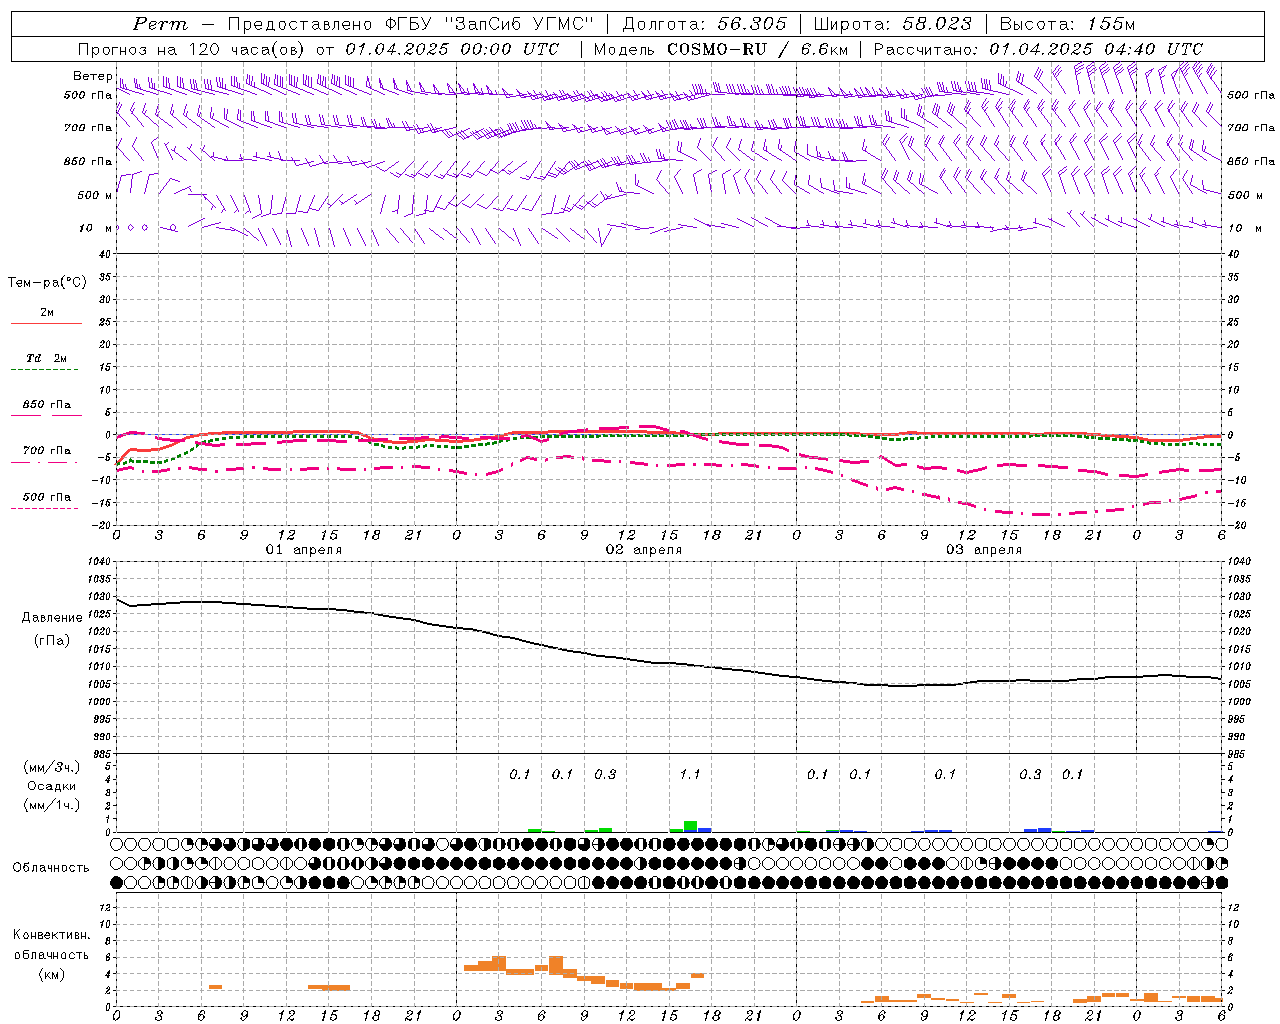Click the "Тем-ра(°C)" temperature panel label
The width and height of the screenshot is (1280, 1024).
click(x=47, y=283)
